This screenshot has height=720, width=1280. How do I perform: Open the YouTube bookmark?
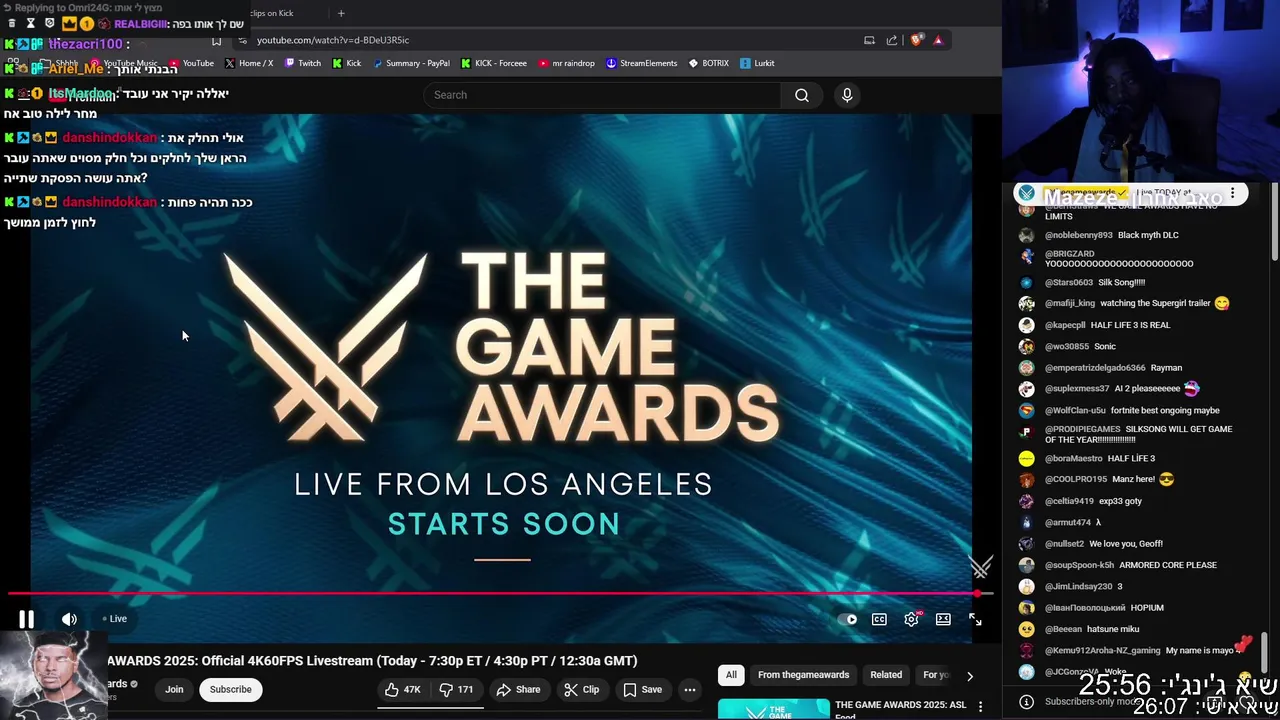pyautogui.click(x=191, y=63)
